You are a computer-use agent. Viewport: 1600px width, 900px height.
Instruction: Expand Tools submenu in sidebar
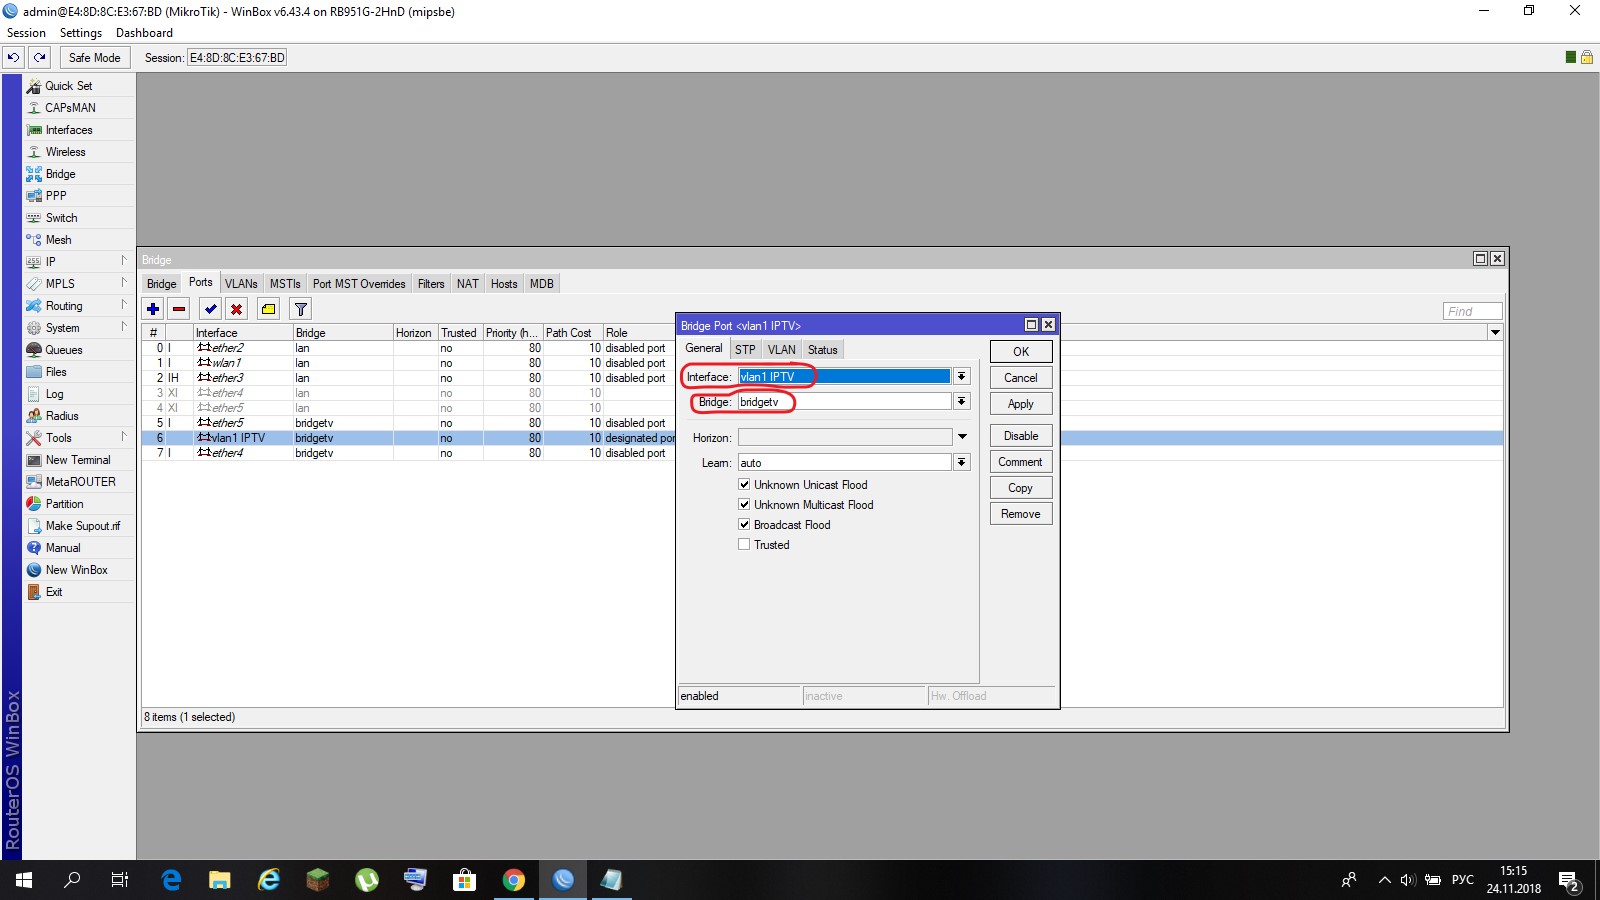tap(124, 437)
